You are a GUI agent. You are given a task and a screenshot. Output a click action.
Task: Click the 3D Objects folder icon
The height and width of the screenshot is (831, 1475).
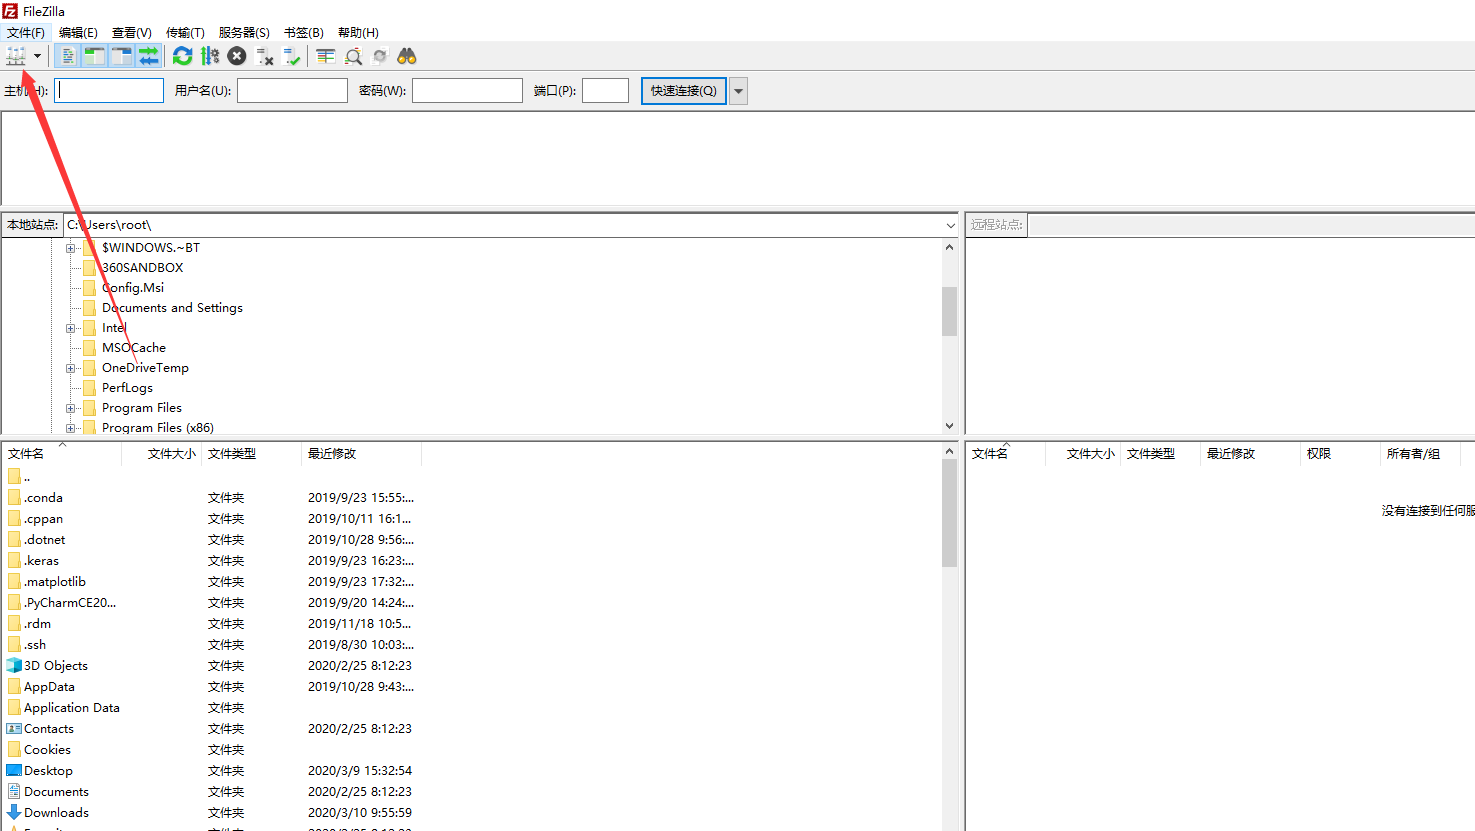pos(14,665)
